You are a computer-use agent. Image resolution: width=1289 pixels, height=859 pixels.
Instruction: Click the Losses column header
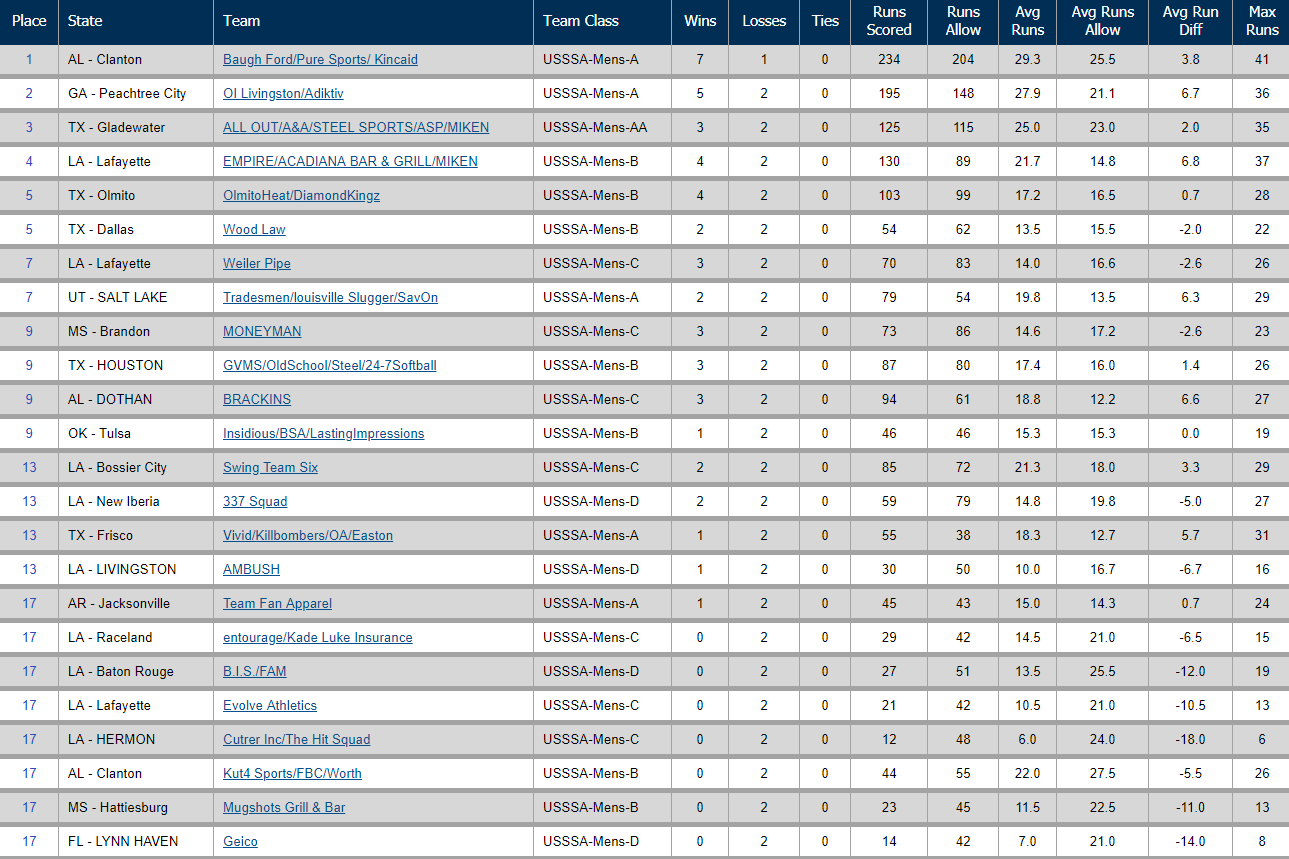pos(764,21)
